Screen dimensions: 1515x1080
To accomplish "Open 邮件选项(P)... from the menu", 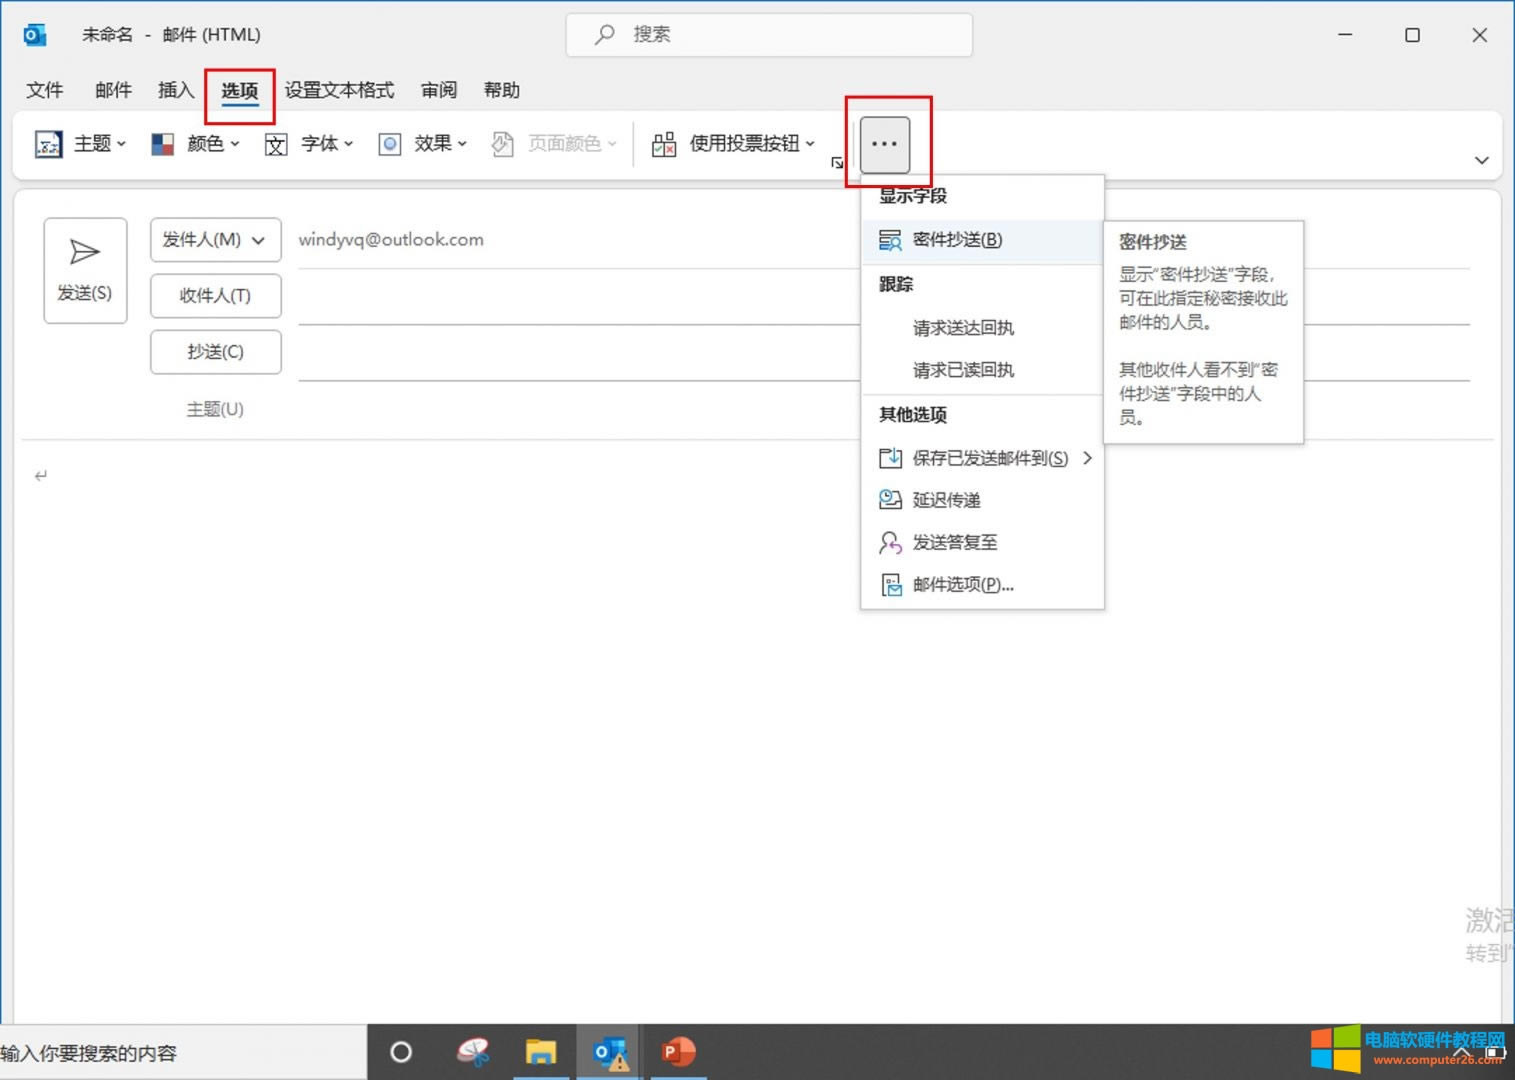I will (982, 584).
